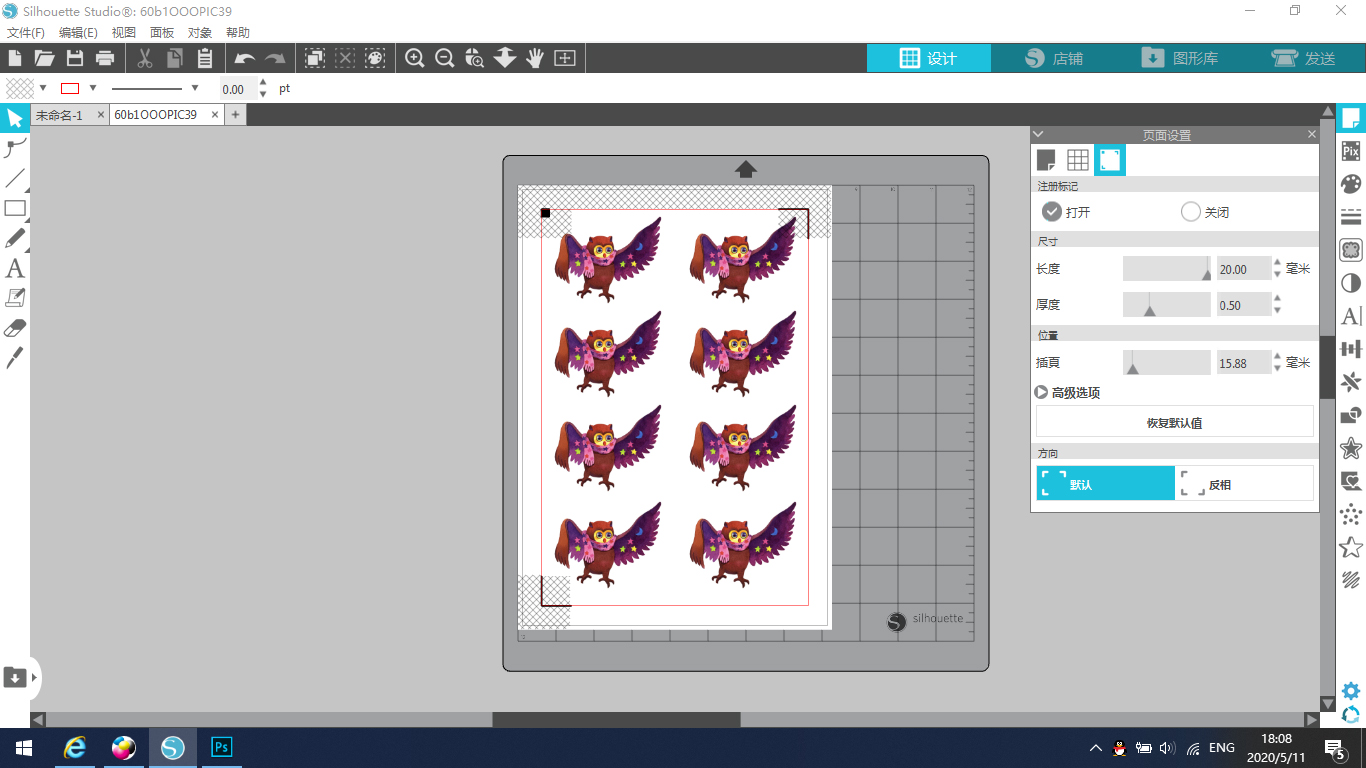Cut selection with the scissors icon
The height and width of the screenshot is (768, 1366).
(145, 58)
